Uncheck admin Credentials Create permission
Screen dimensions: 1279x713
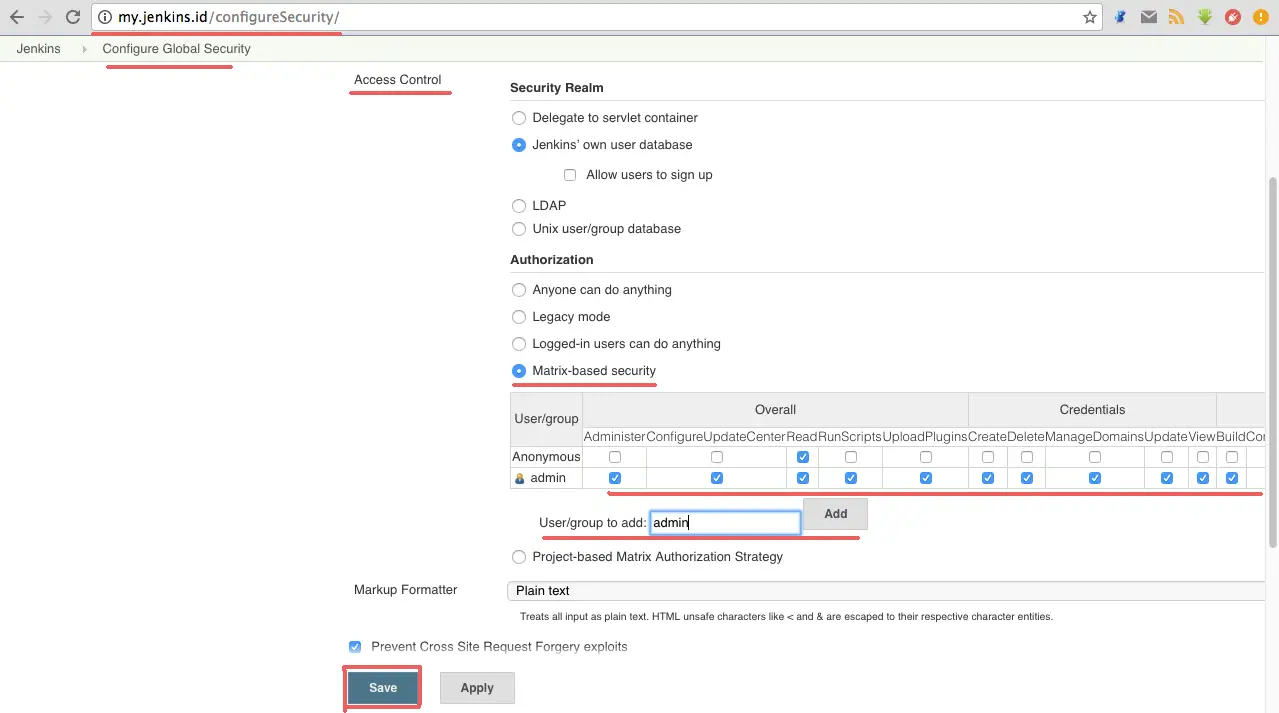[988, 478]
